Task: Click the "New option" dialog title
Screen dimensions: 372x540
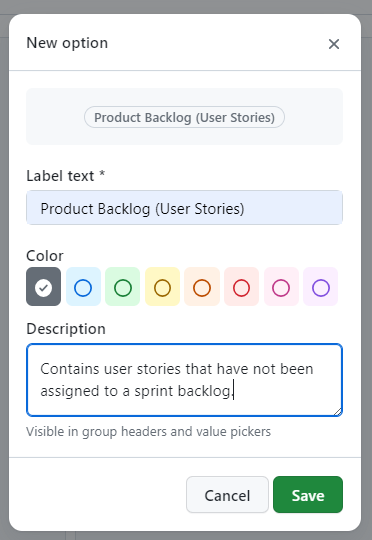Action: (67, 43)
